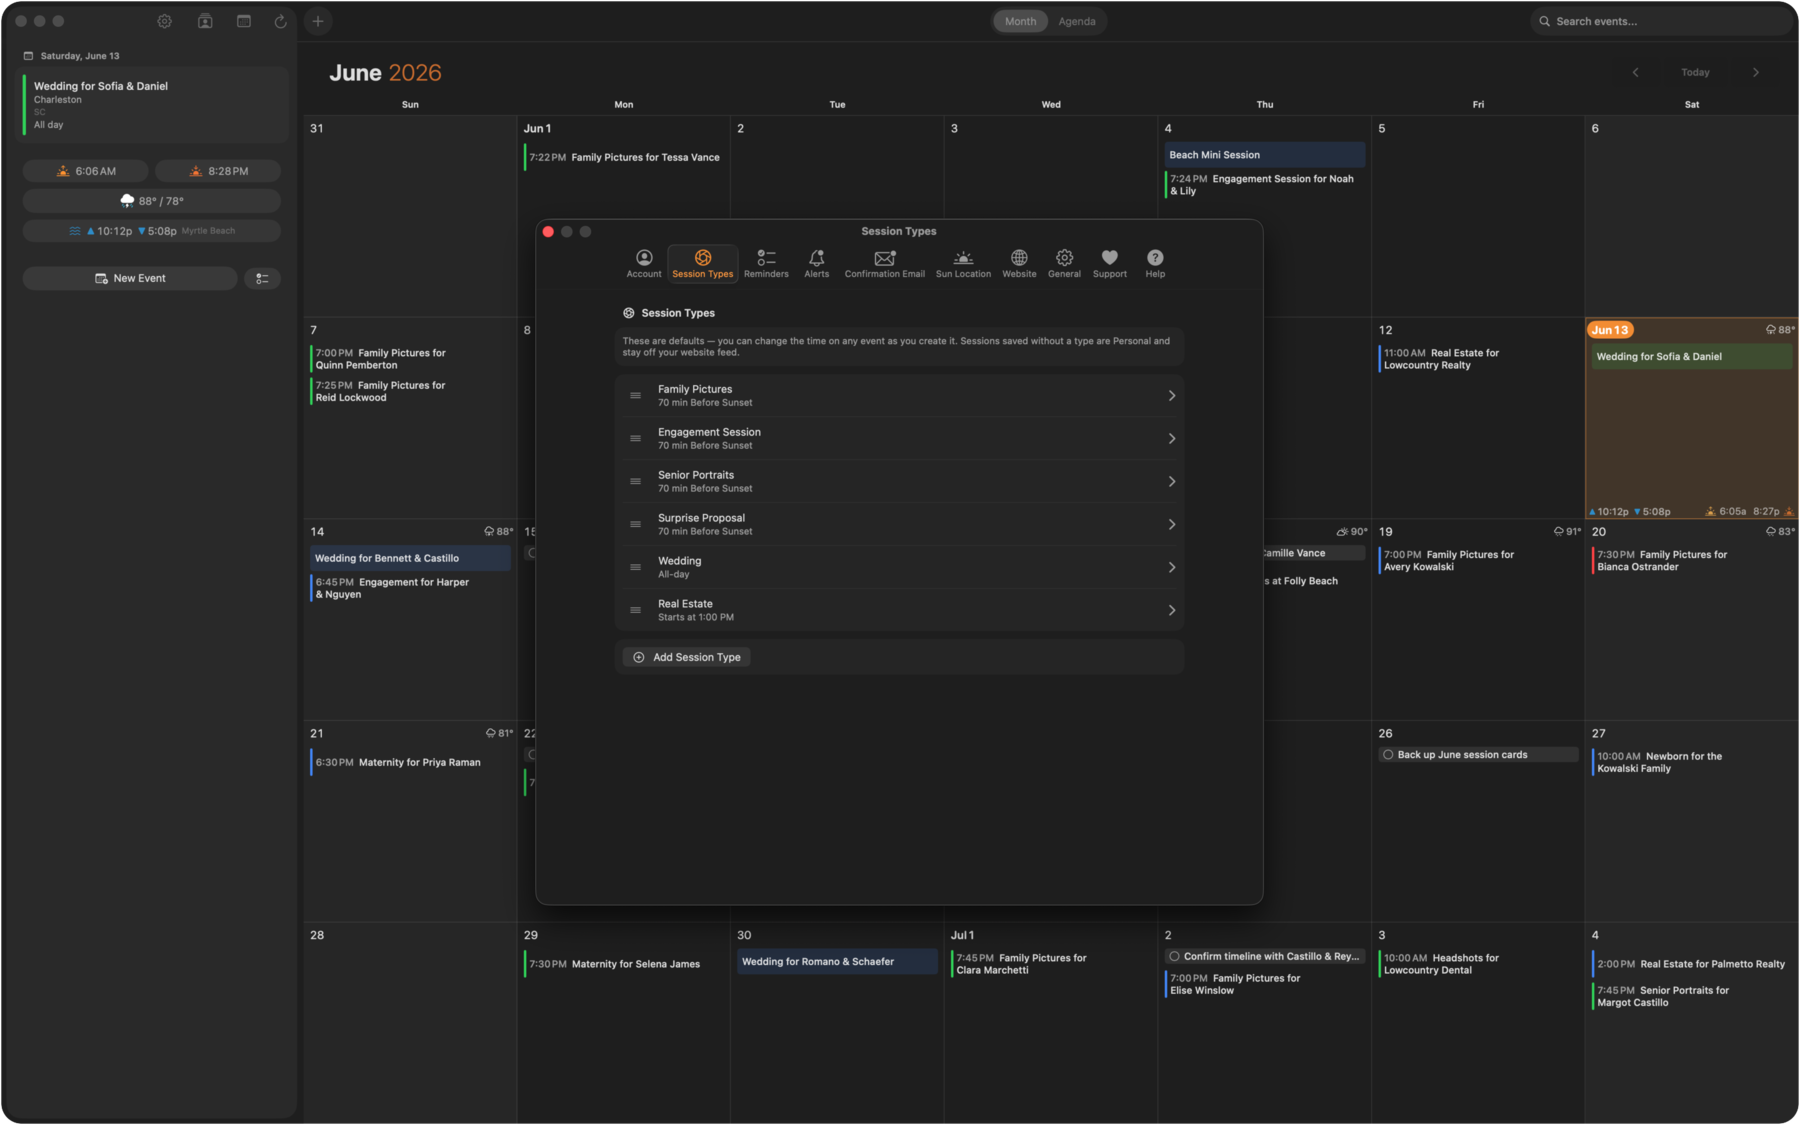Click the list options icon beside New Event
Screen dimensions: 1800x1125
262,278
